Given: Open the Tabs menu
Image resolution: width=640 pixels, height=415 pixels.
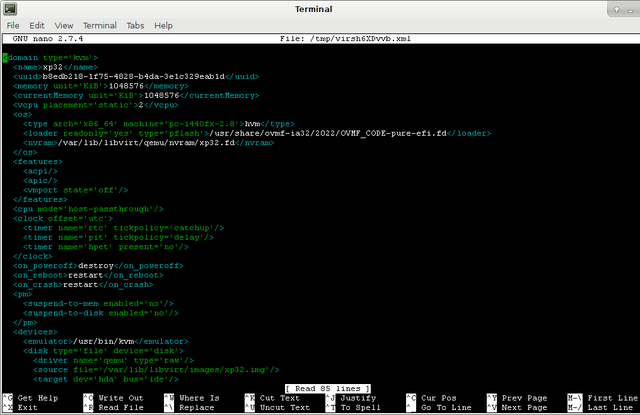Looking at the screenshot, I should [x=135, y=25].
